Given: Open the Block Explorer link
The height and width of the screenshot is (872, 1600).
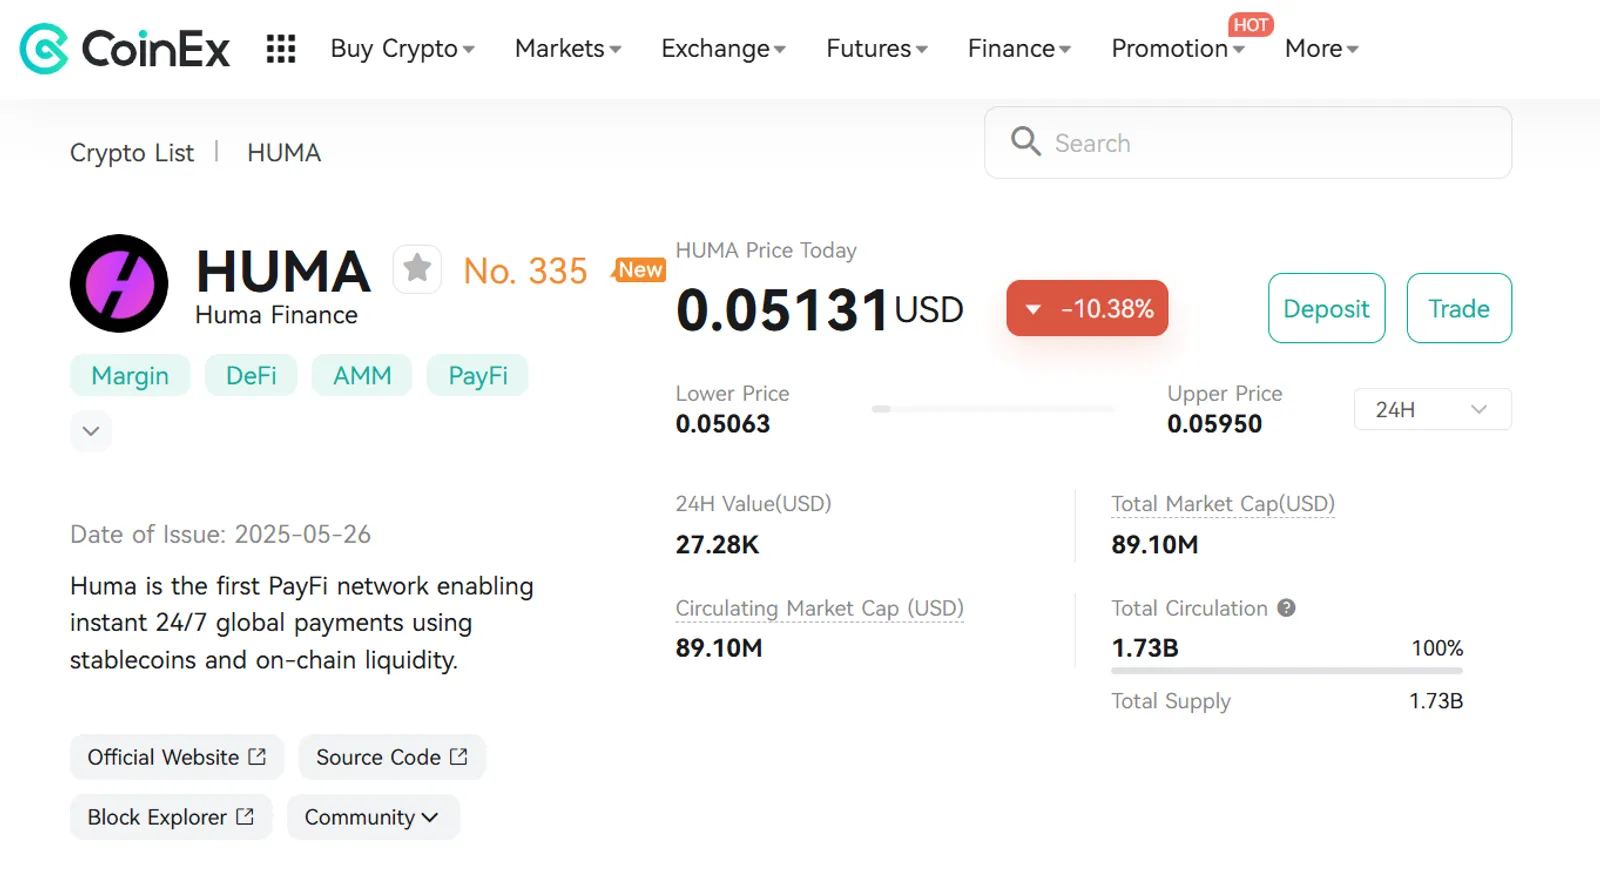Looking at the screenshot, I should tap(171, 817).
